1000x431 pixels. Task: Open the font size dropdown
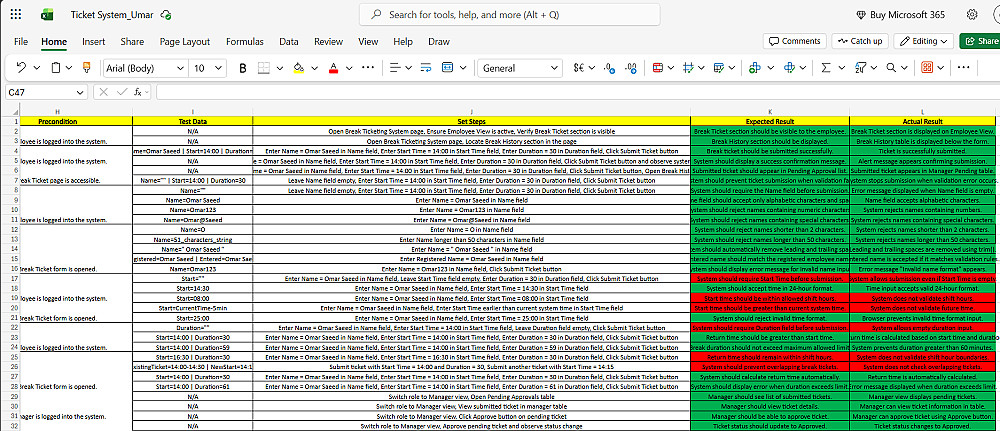coord(219,68)
